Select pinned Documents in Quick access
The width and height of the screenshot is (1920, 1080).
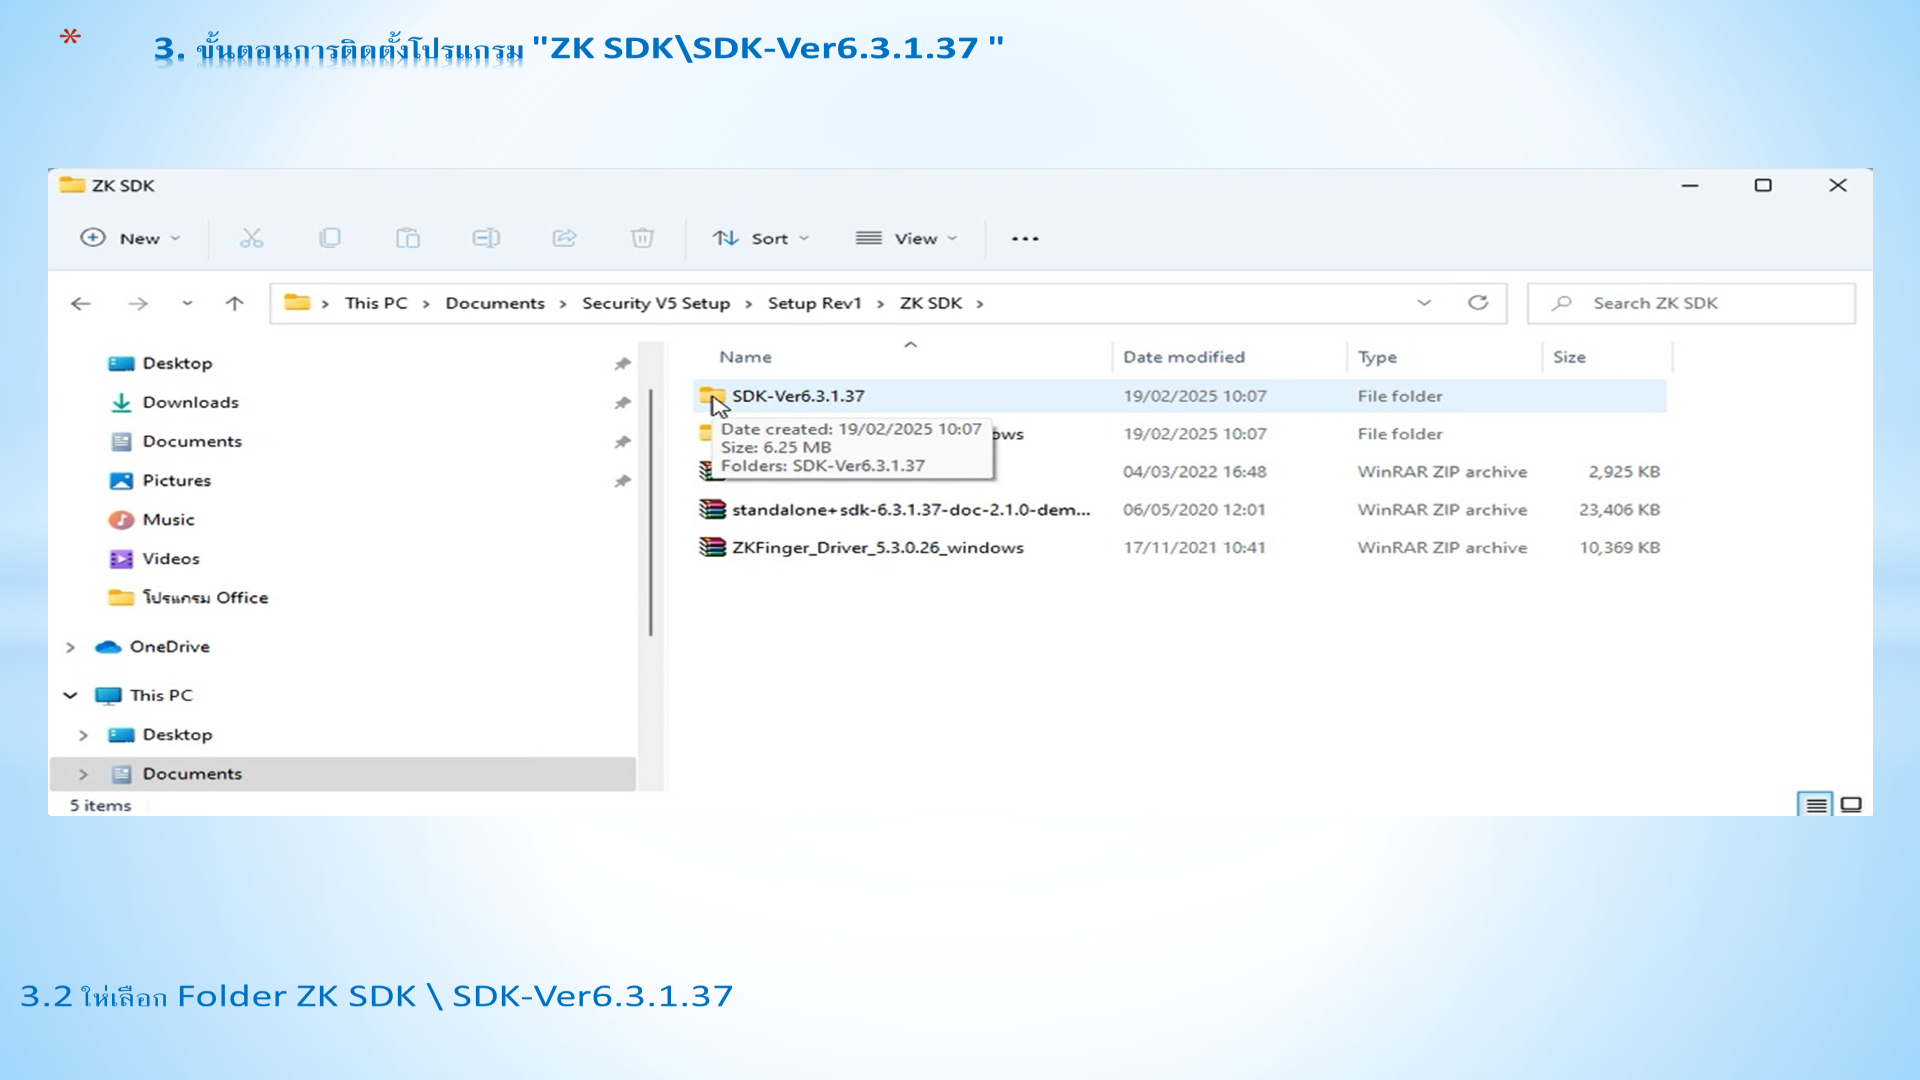pos(192,441)
